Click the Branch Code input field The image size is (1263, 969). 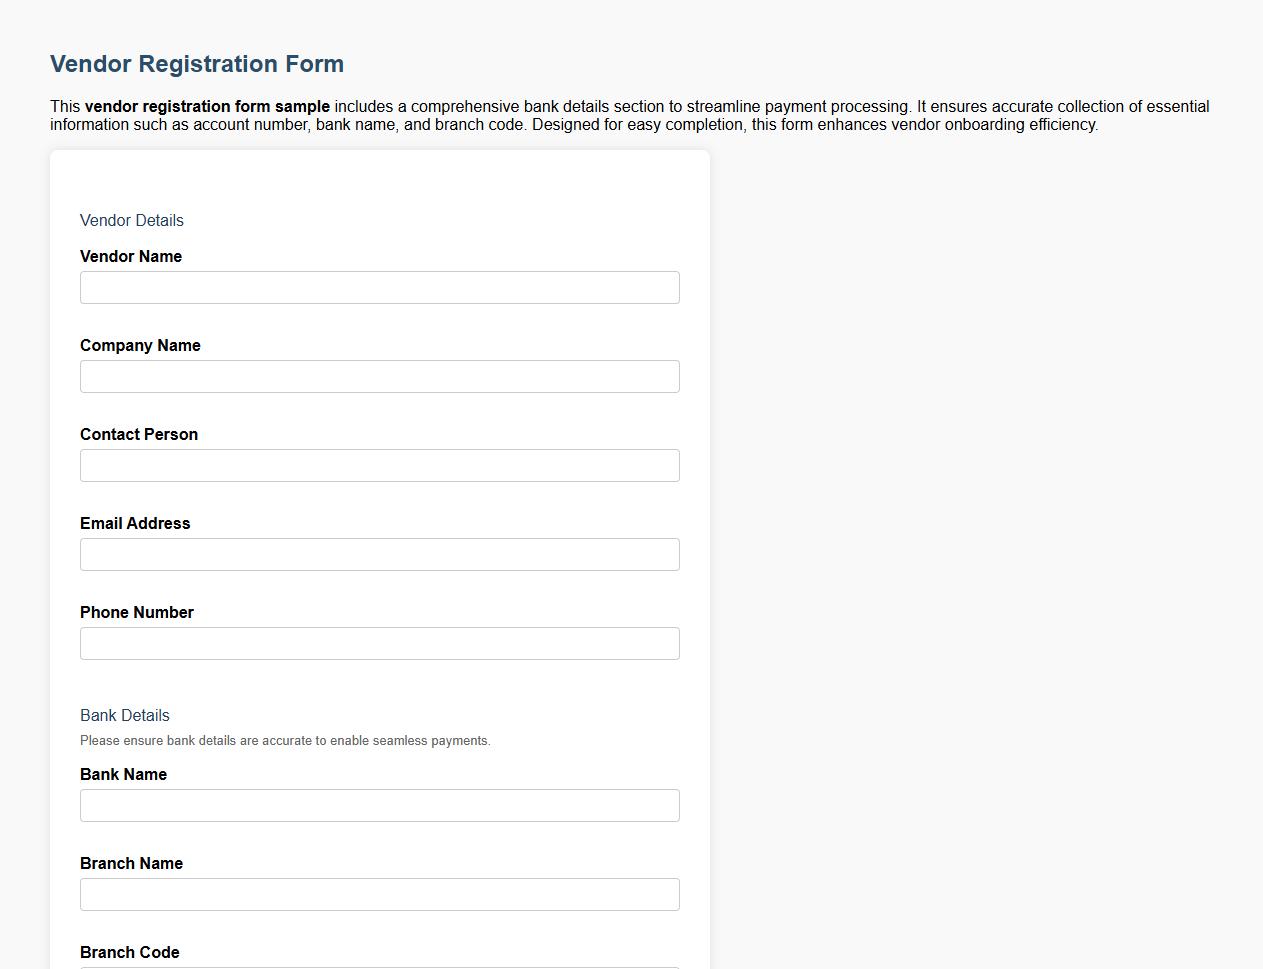379,966
